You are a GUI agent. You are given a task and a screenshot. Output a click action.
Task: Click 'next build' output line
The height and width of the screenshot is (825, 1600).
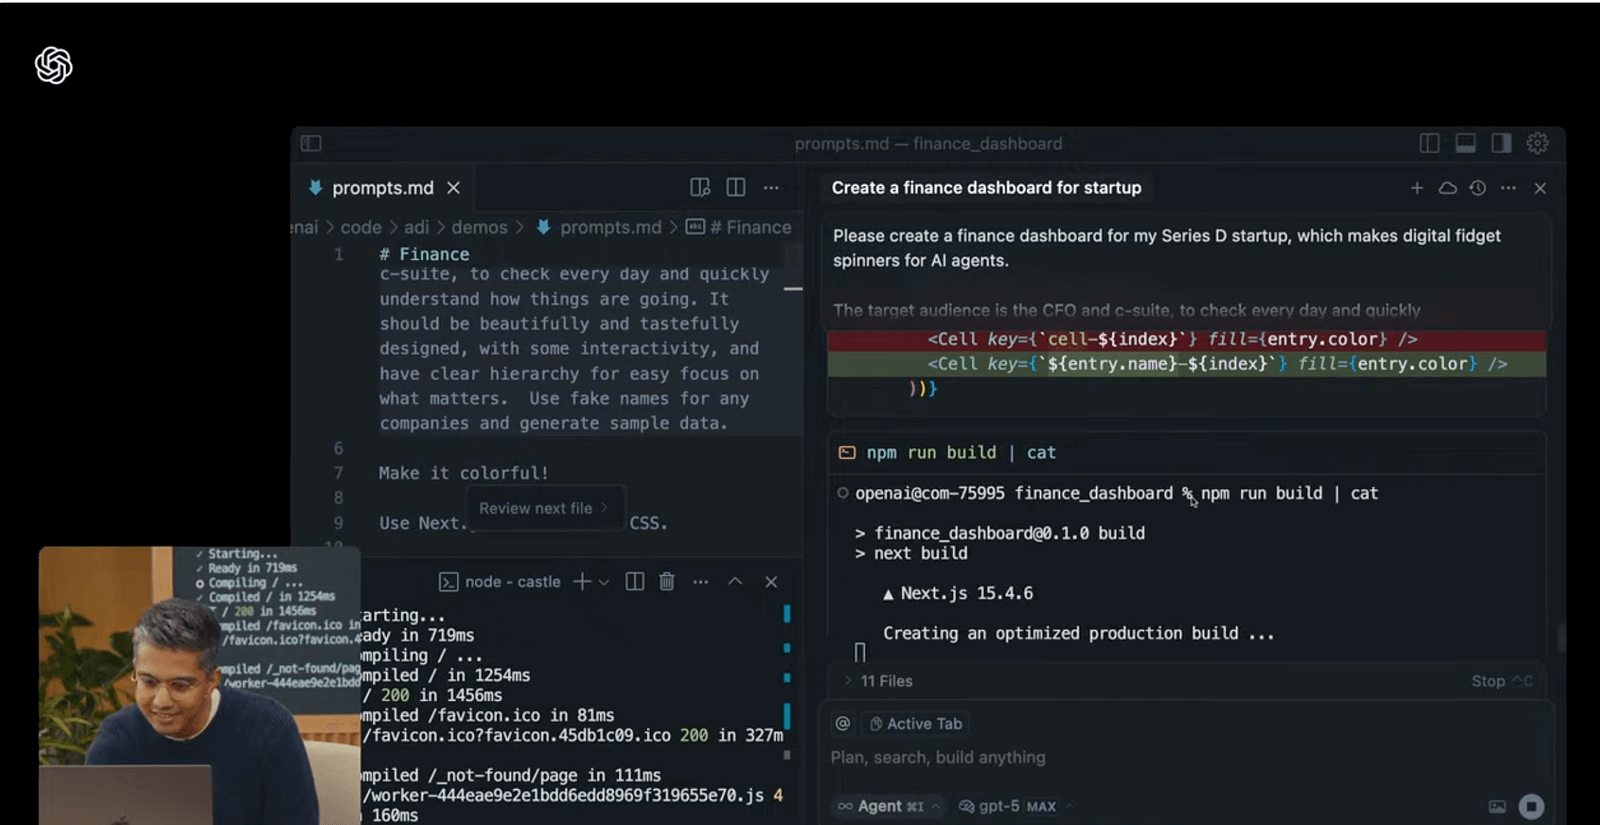click(920, 553)
